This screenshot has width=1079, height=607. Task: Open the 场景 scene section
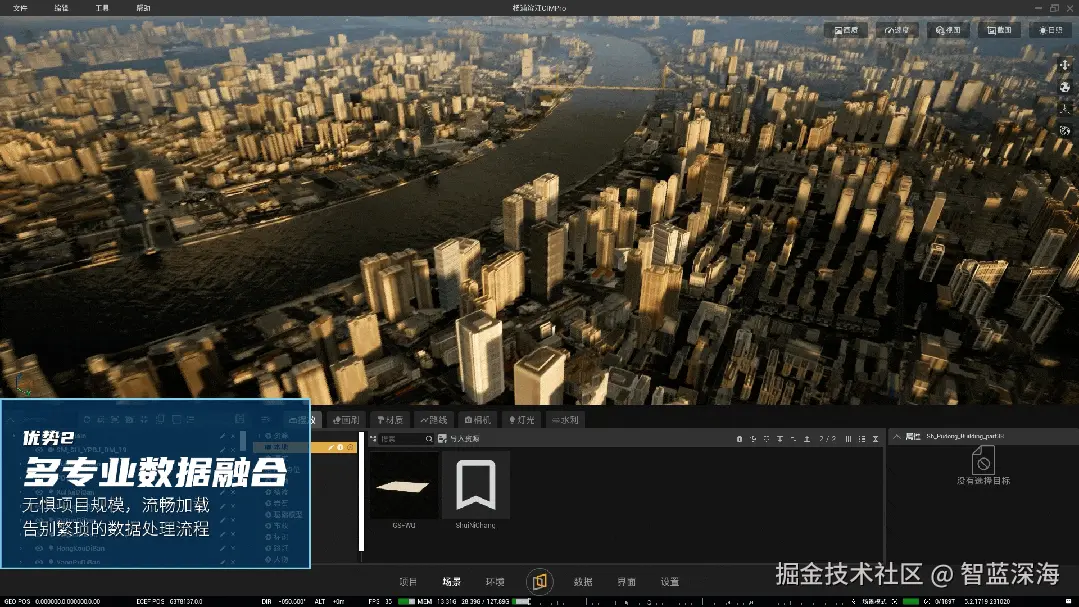(451, 582)
